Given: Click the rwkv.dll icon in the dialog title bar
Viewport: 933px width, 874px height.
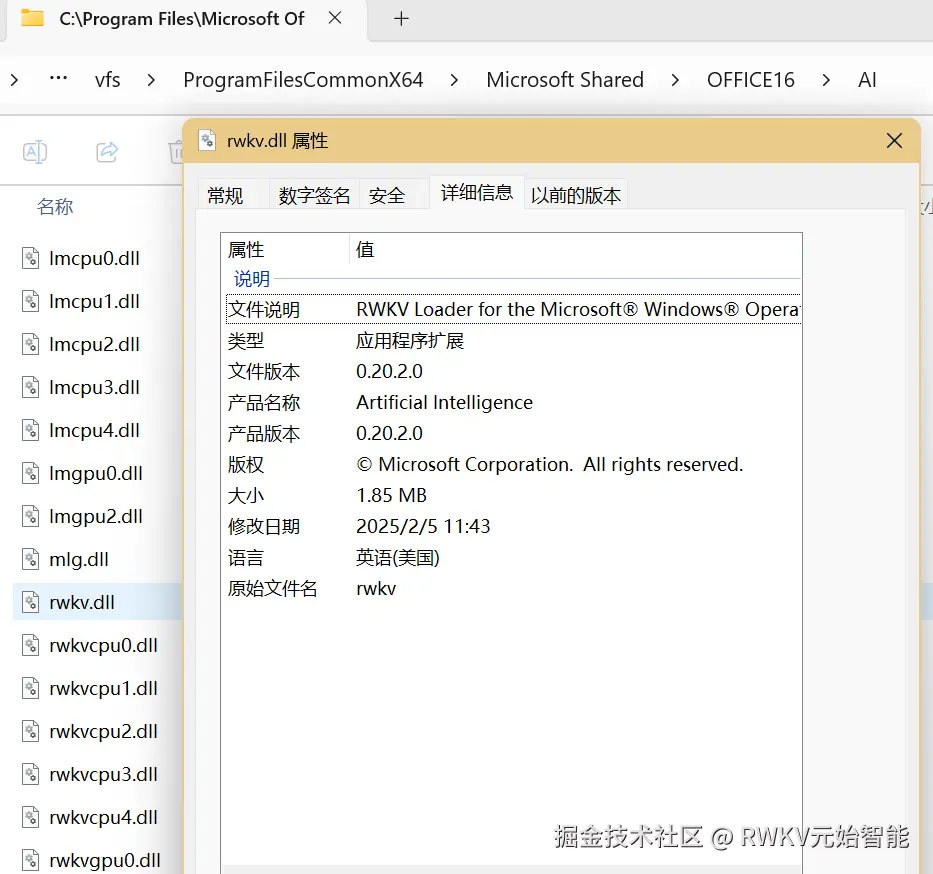Looking at the screenshot, I should 209,141.
